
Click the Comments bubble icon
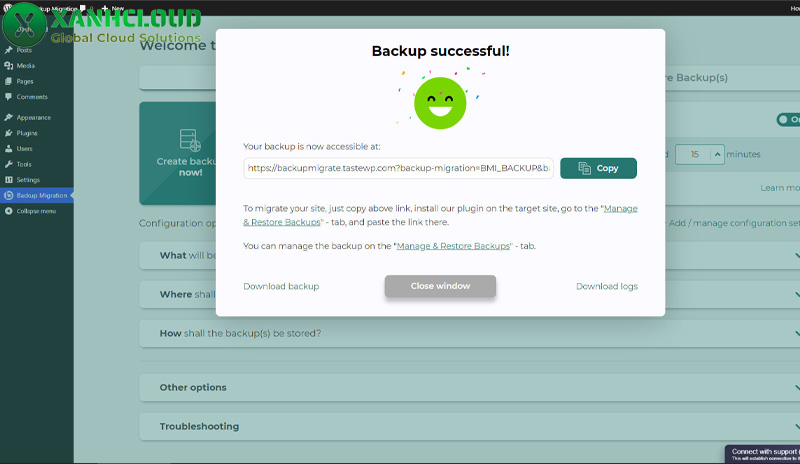(8, 96)
